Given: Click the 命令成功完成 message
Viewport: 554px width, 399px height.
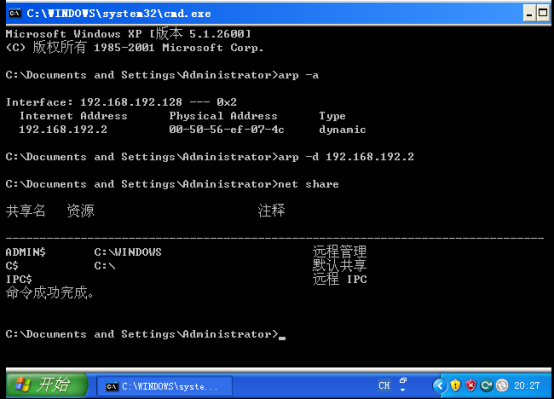Looking at the screenshot, I should pos(50,293).
